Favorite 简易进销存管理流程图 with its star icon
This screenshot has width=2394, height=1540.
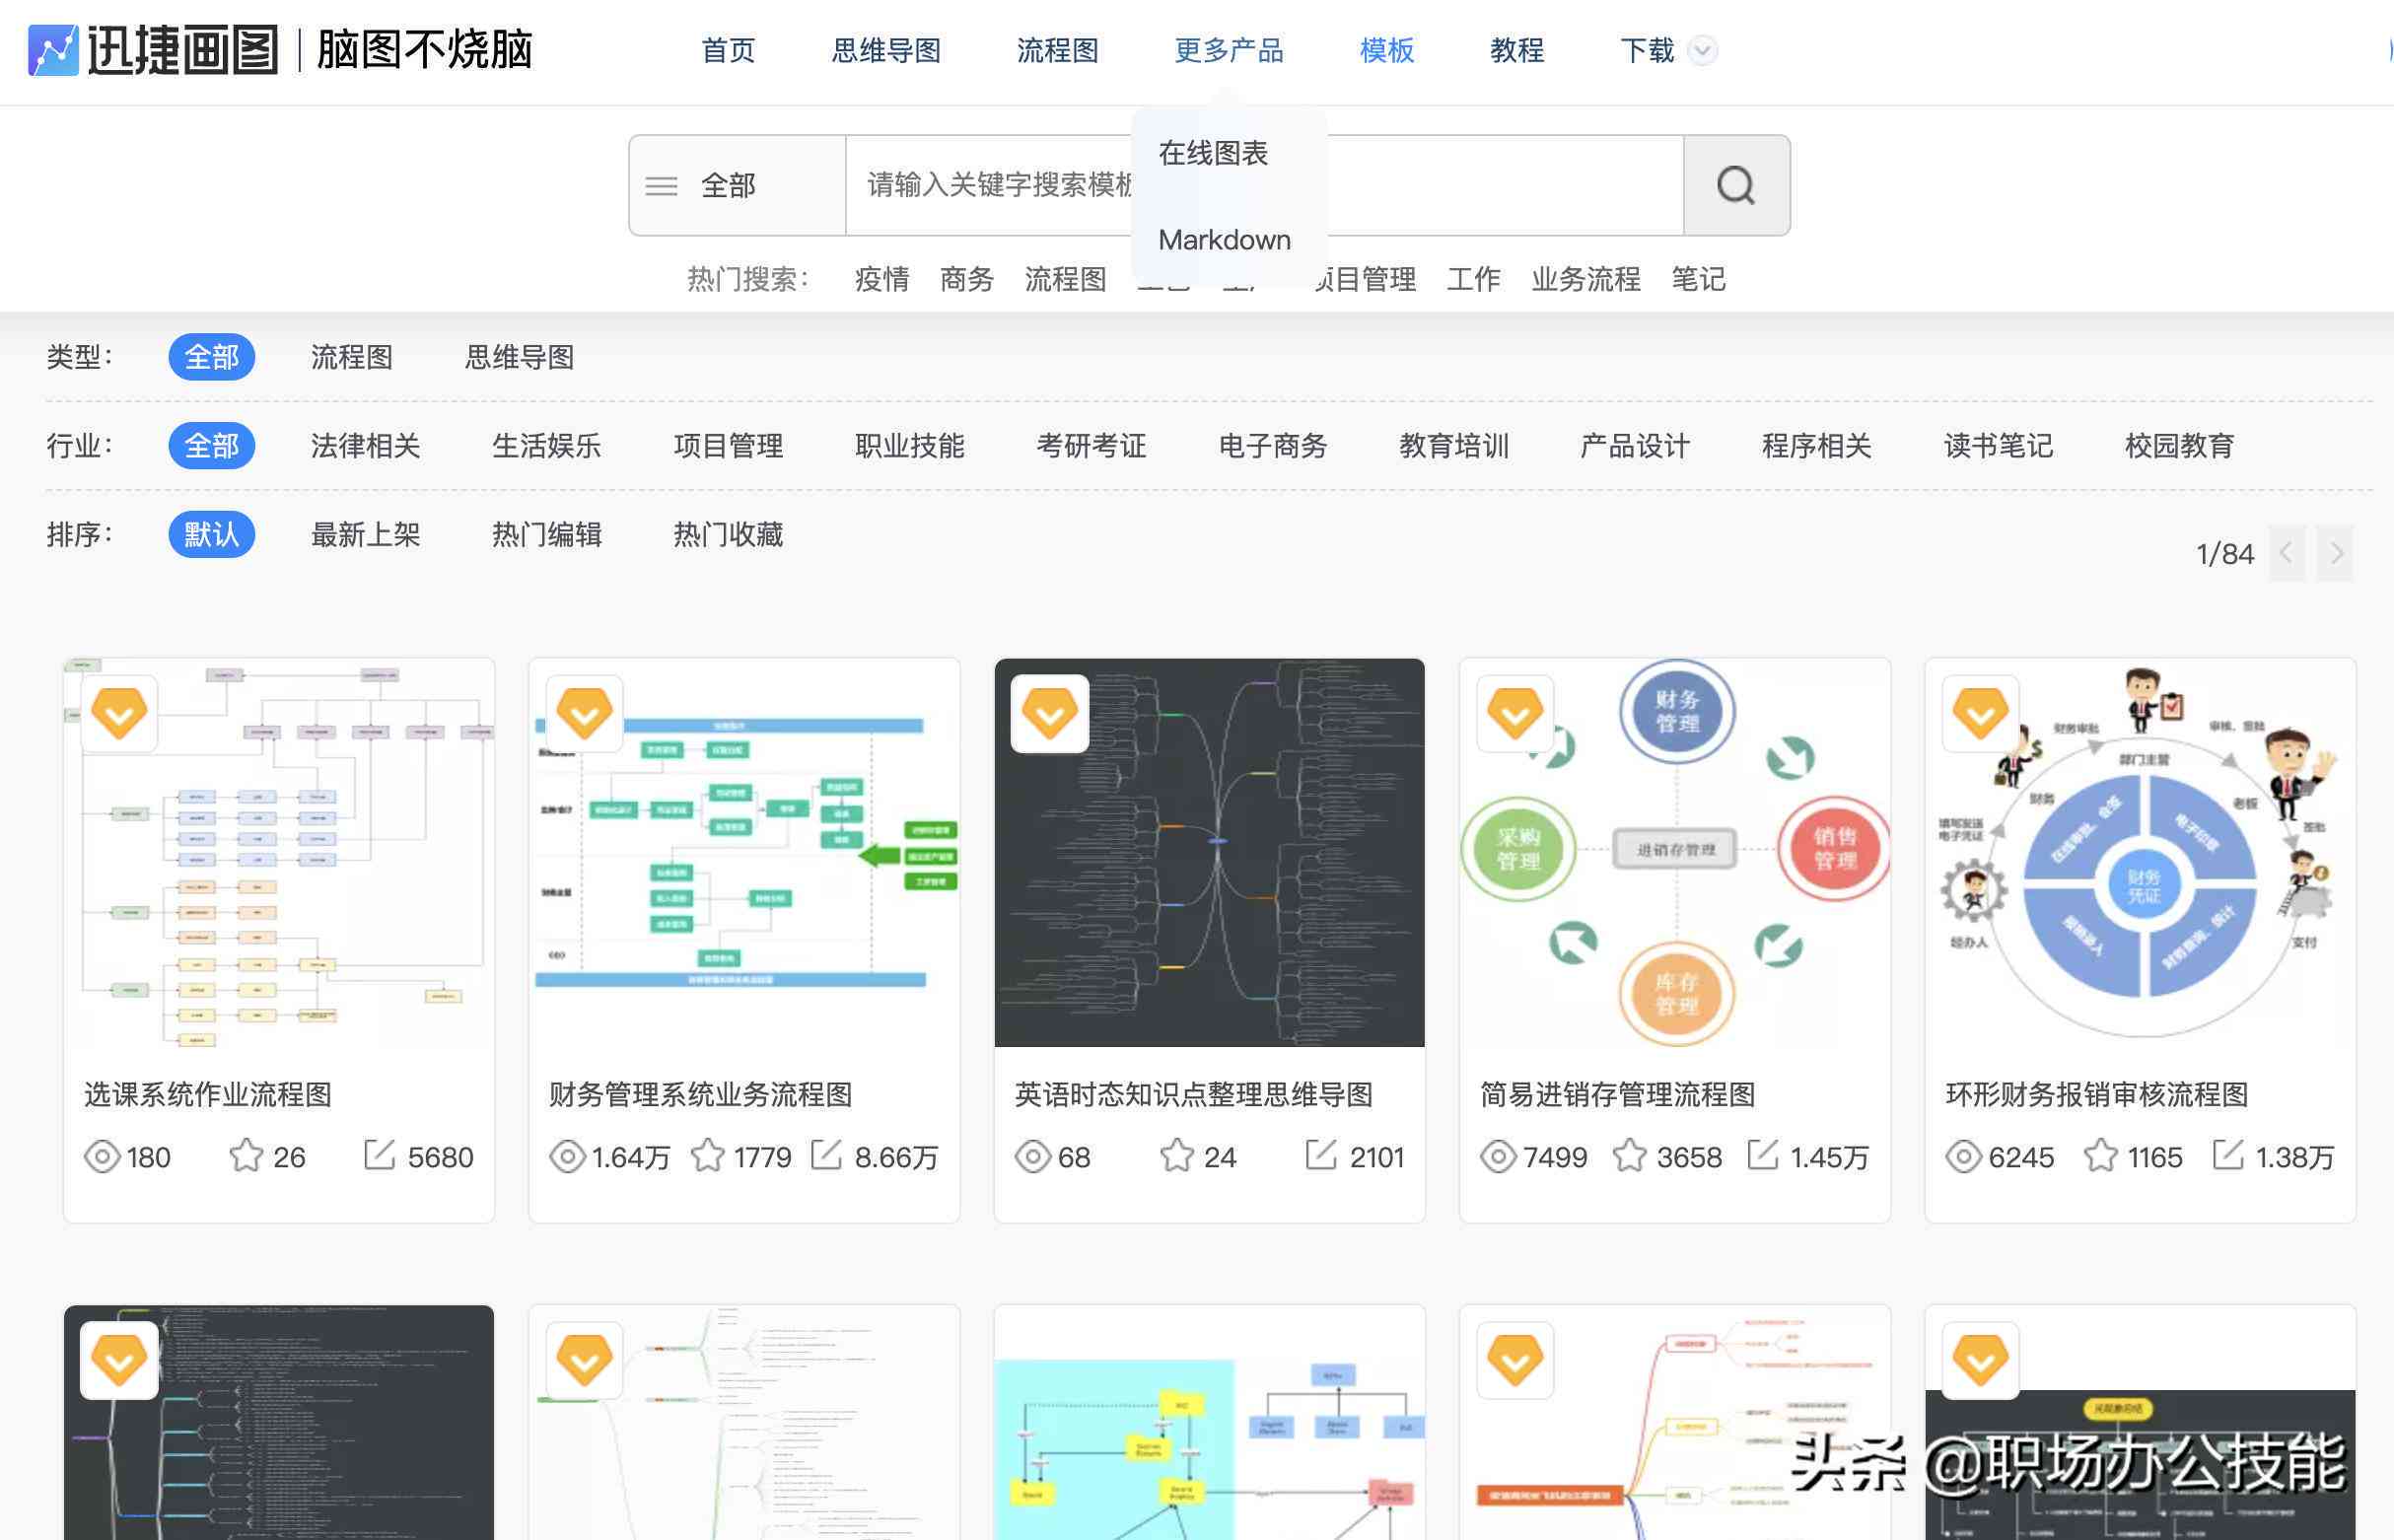click(1630, 1156)
